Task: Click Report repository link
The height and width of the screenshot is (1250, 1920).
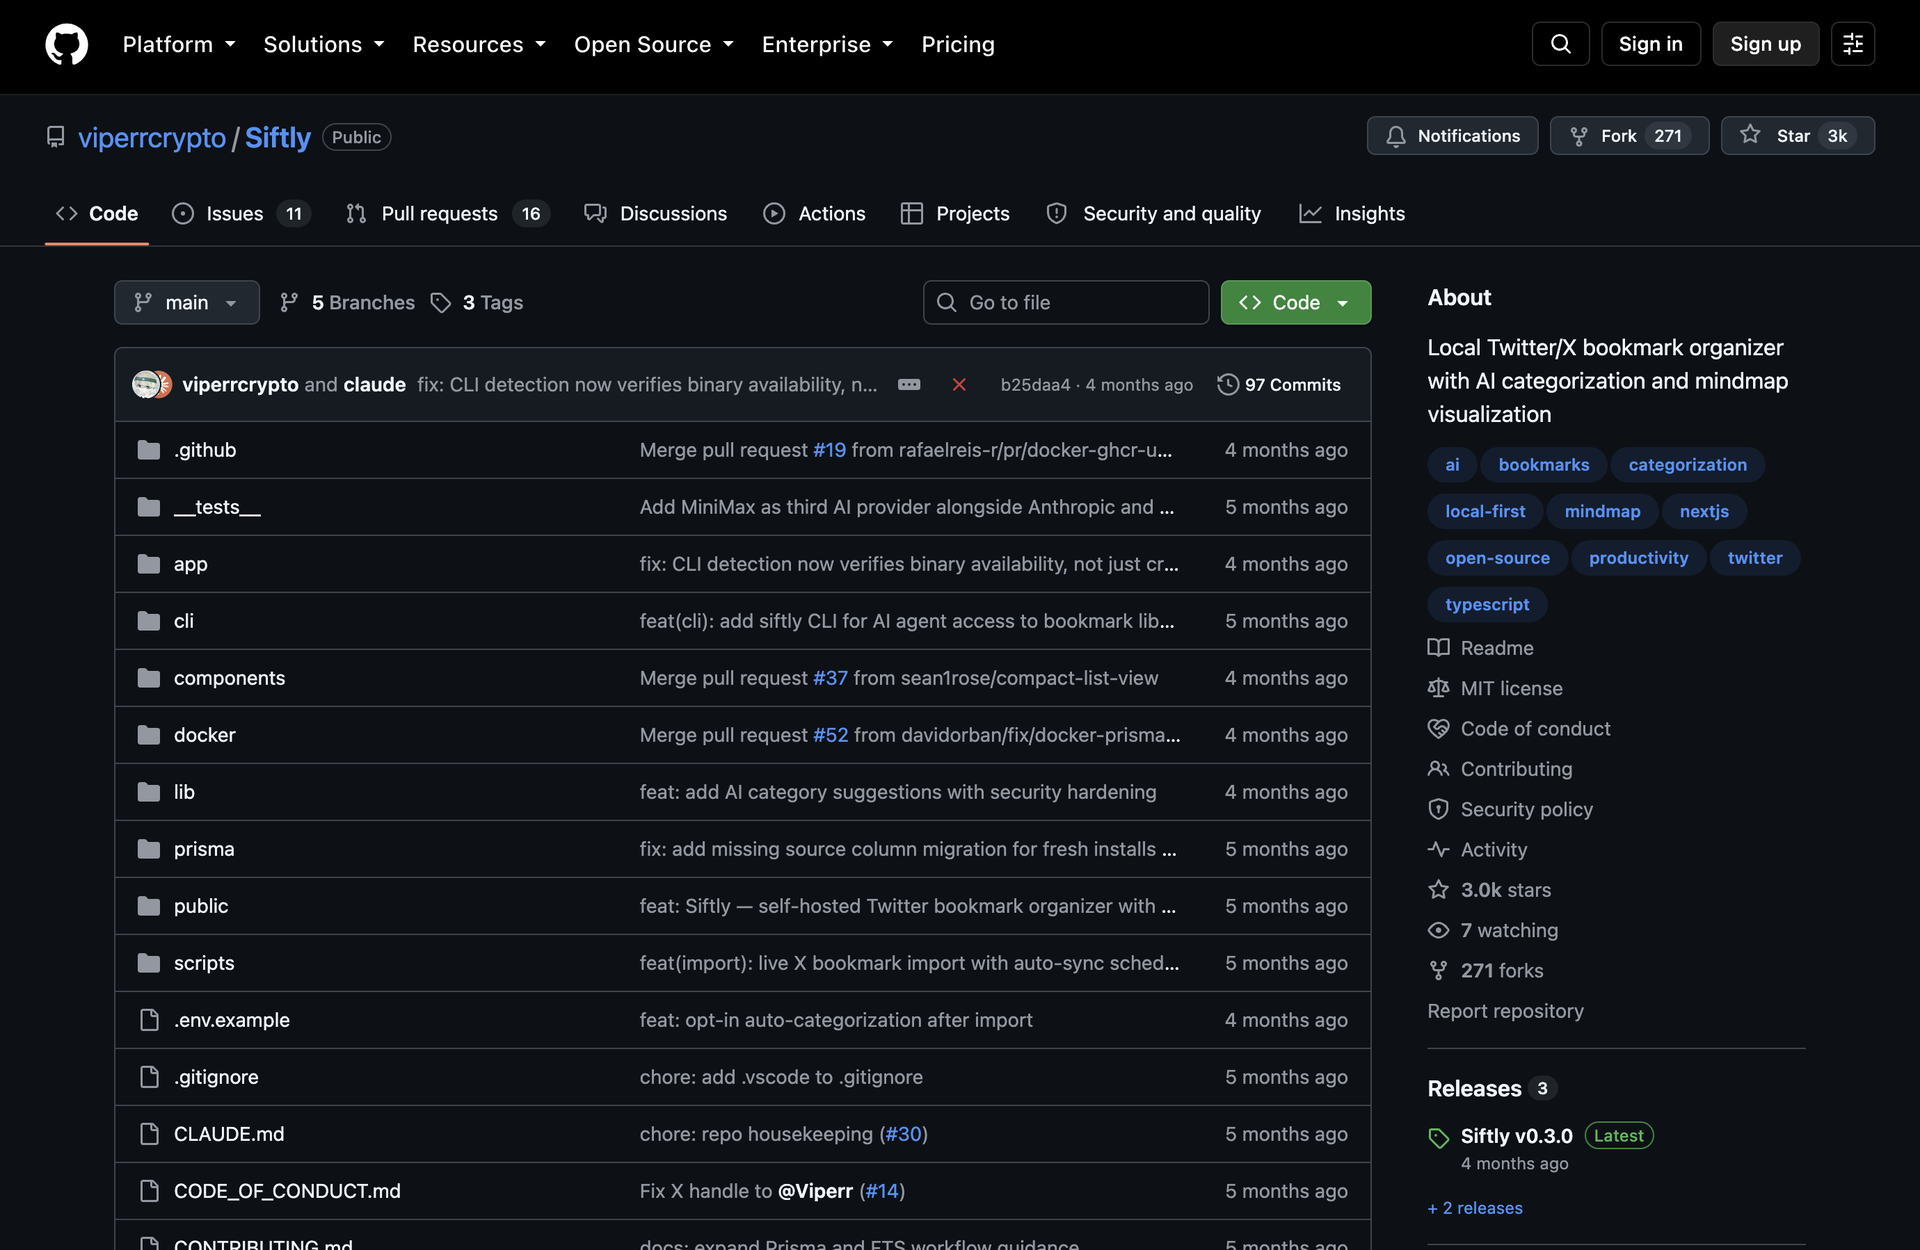Action: pos(1505,1011)
